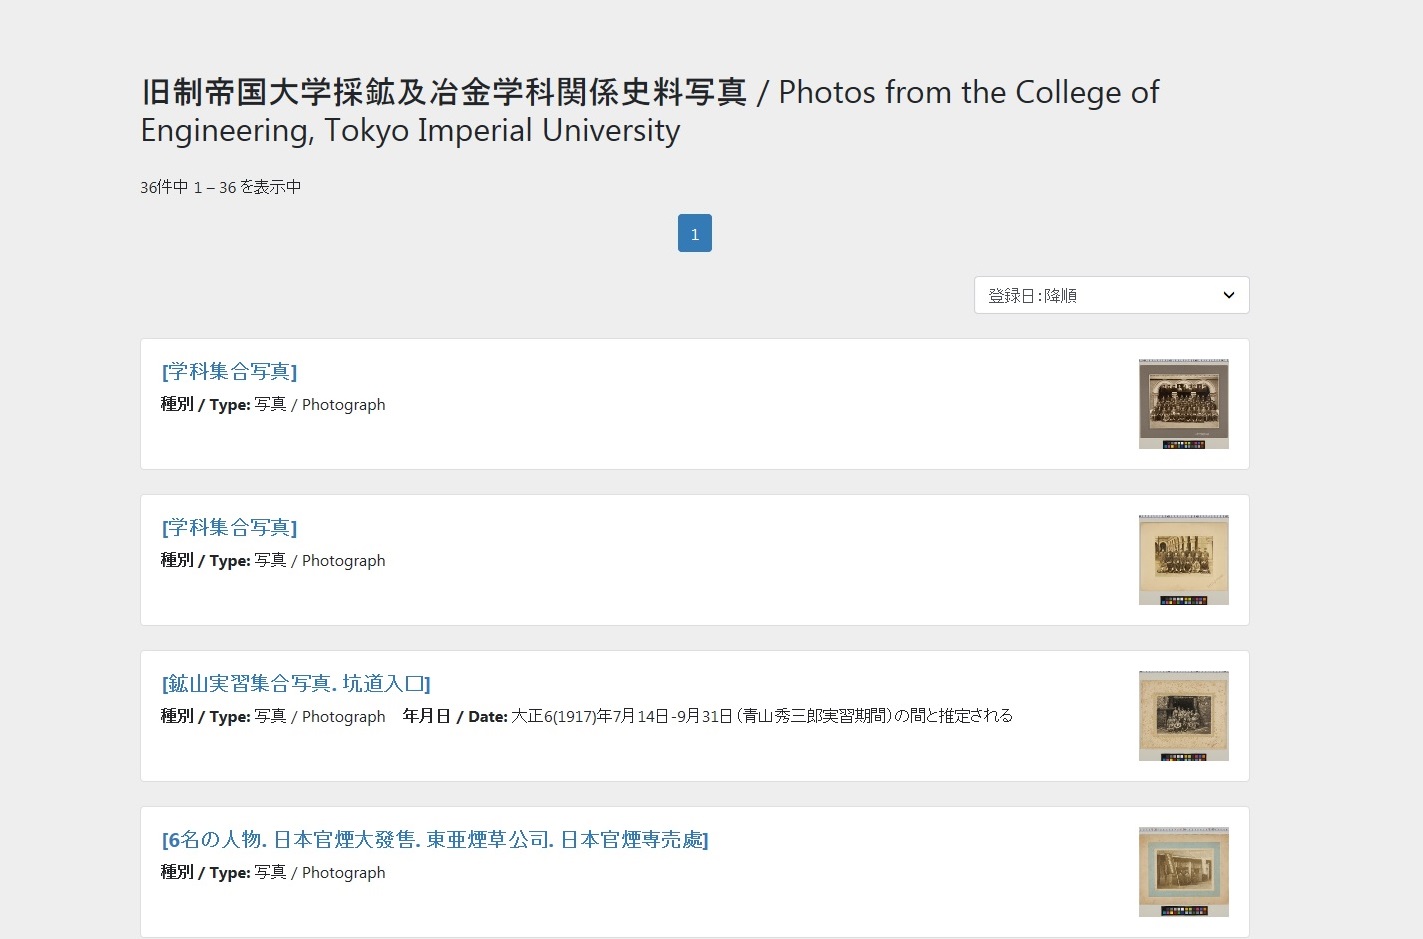Open the second [学科集合写真] link

[229, 528]
